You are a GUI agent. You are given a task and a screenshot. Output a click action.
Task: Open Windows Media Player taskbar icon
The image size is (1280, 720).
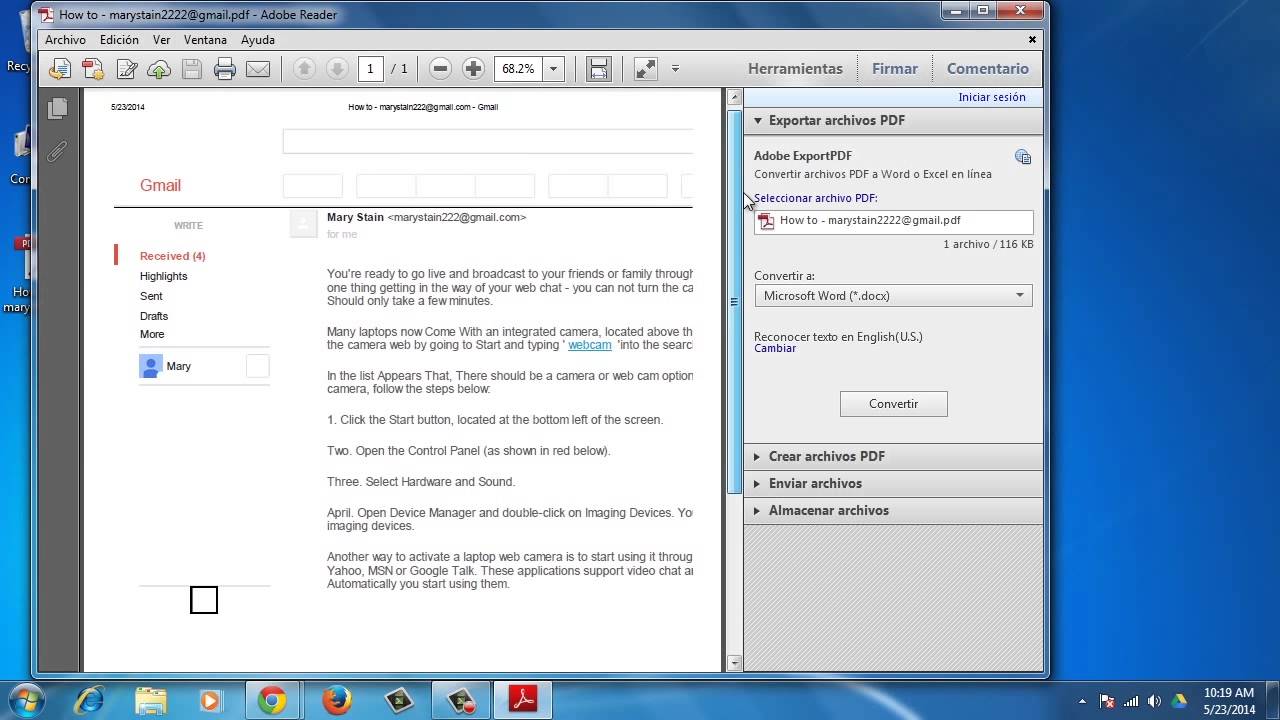coord(210,700)
